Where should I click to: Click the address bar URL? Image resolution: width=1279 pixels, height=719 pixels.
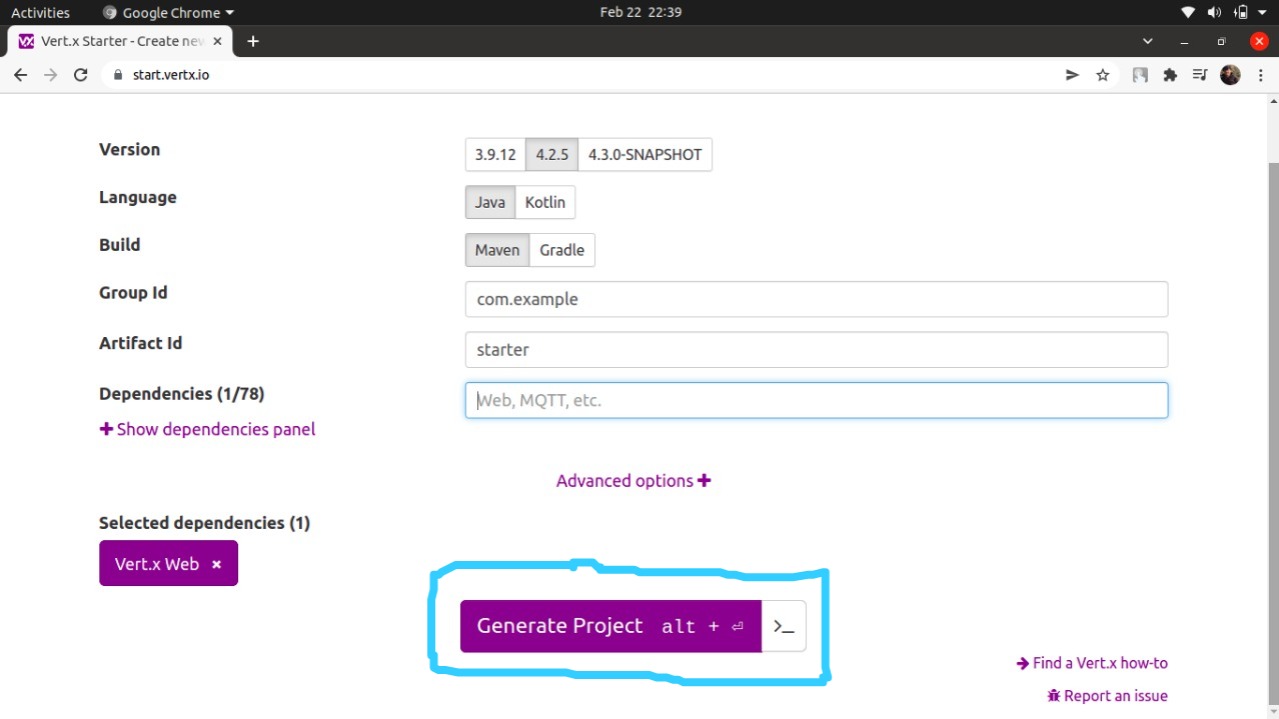[x=171, y=75]
